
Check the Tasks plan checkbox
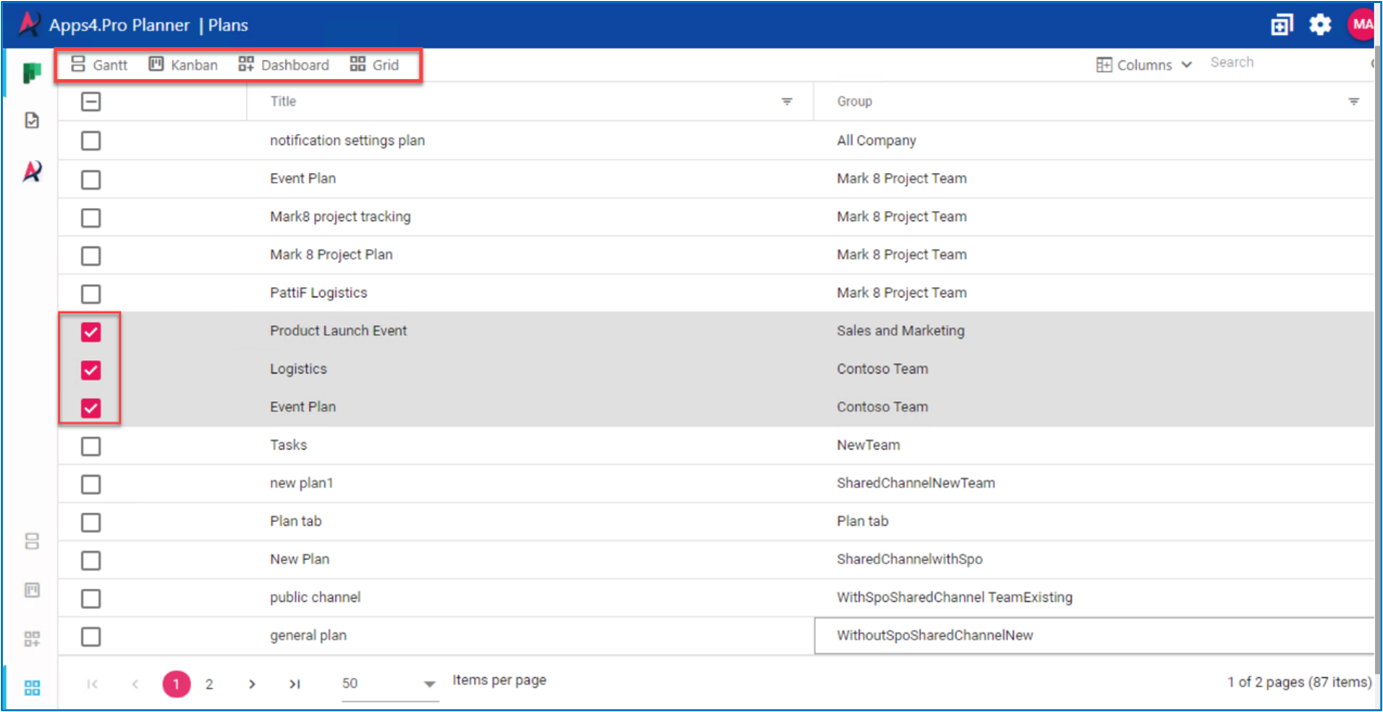(90, 446)
